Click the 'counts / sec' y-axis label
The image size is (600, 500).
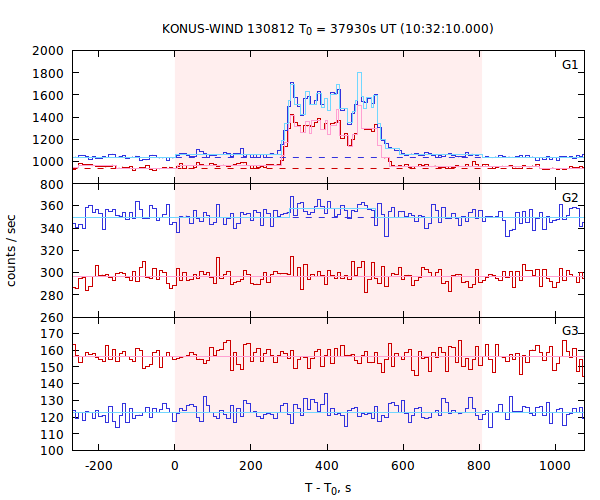(x=11, y=251)
